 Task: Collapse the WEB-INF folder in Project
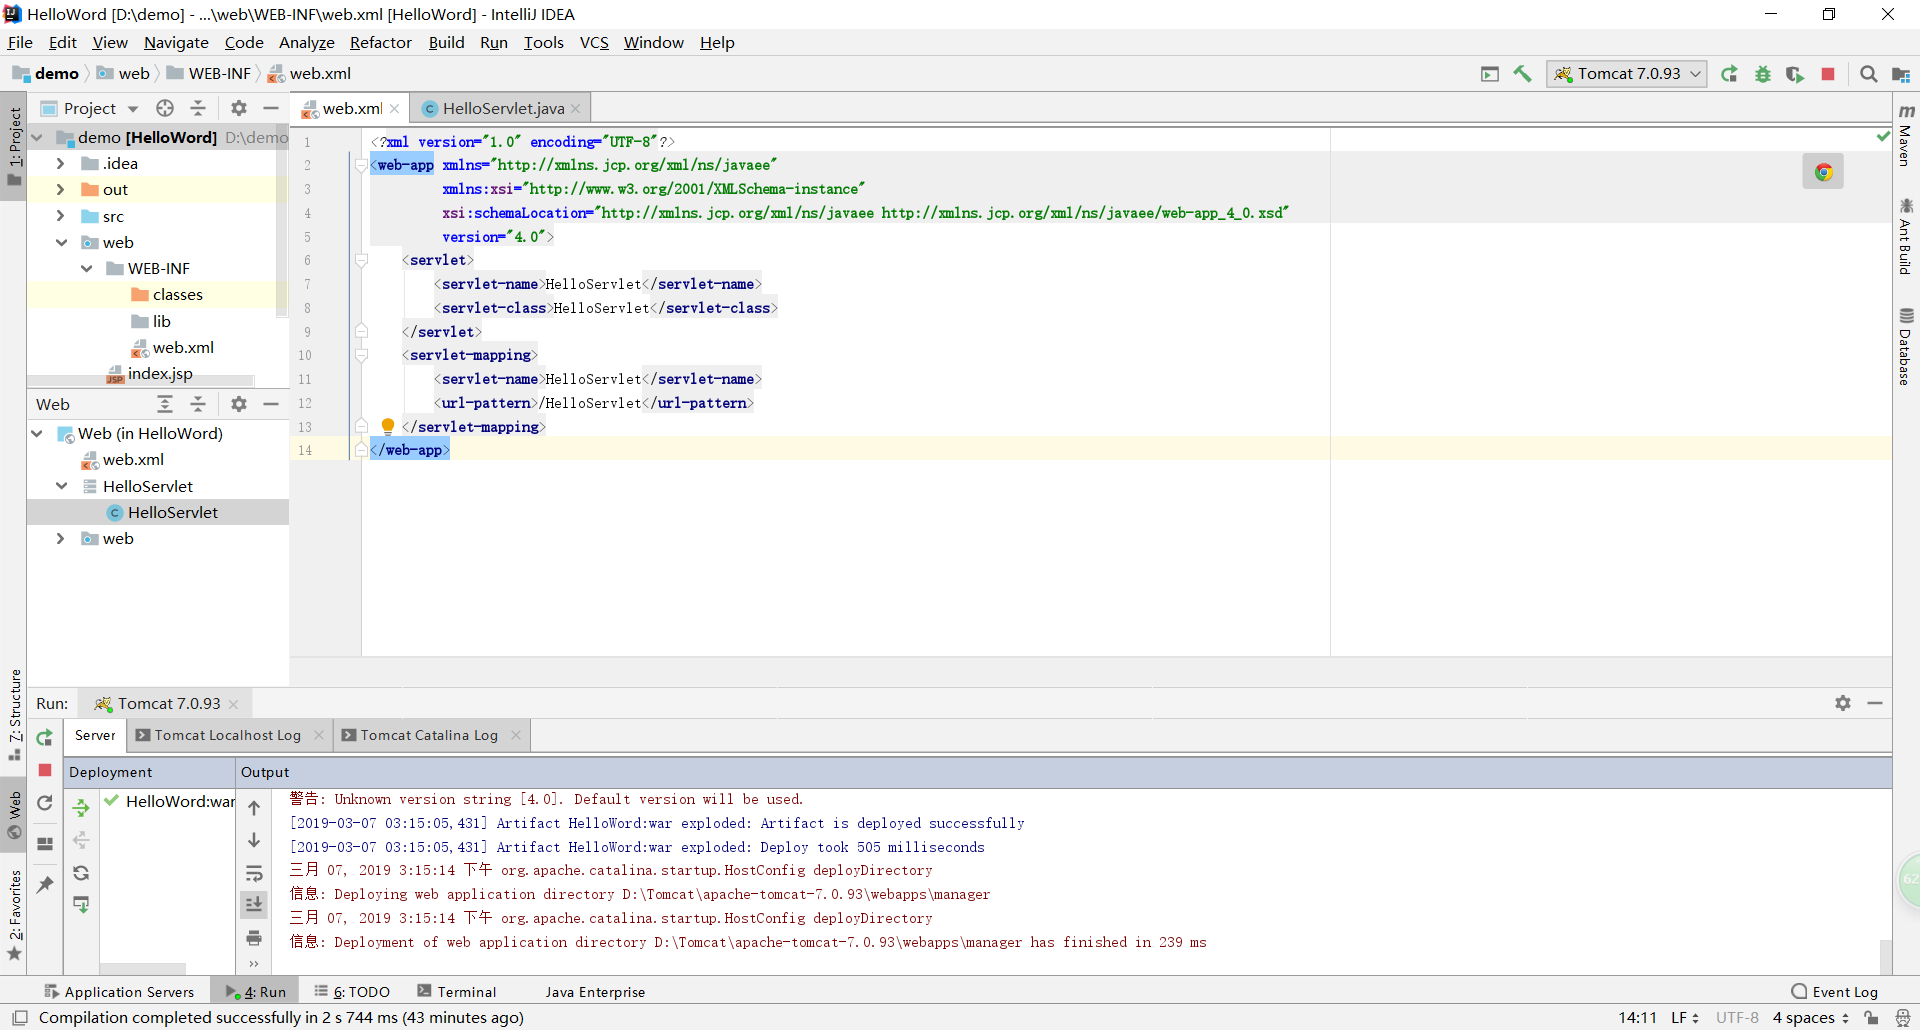[x=87, y=268]
